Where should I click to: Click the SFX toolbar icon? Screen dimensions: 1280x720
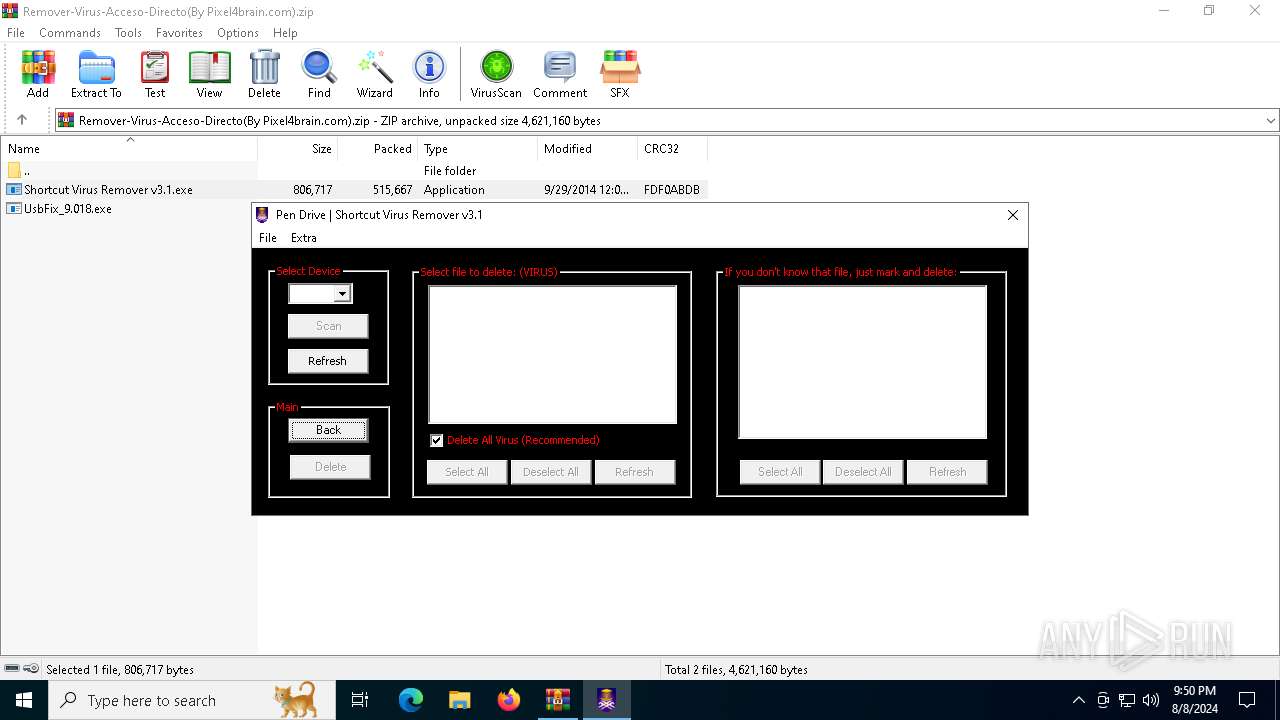click(x=620, y=75)
